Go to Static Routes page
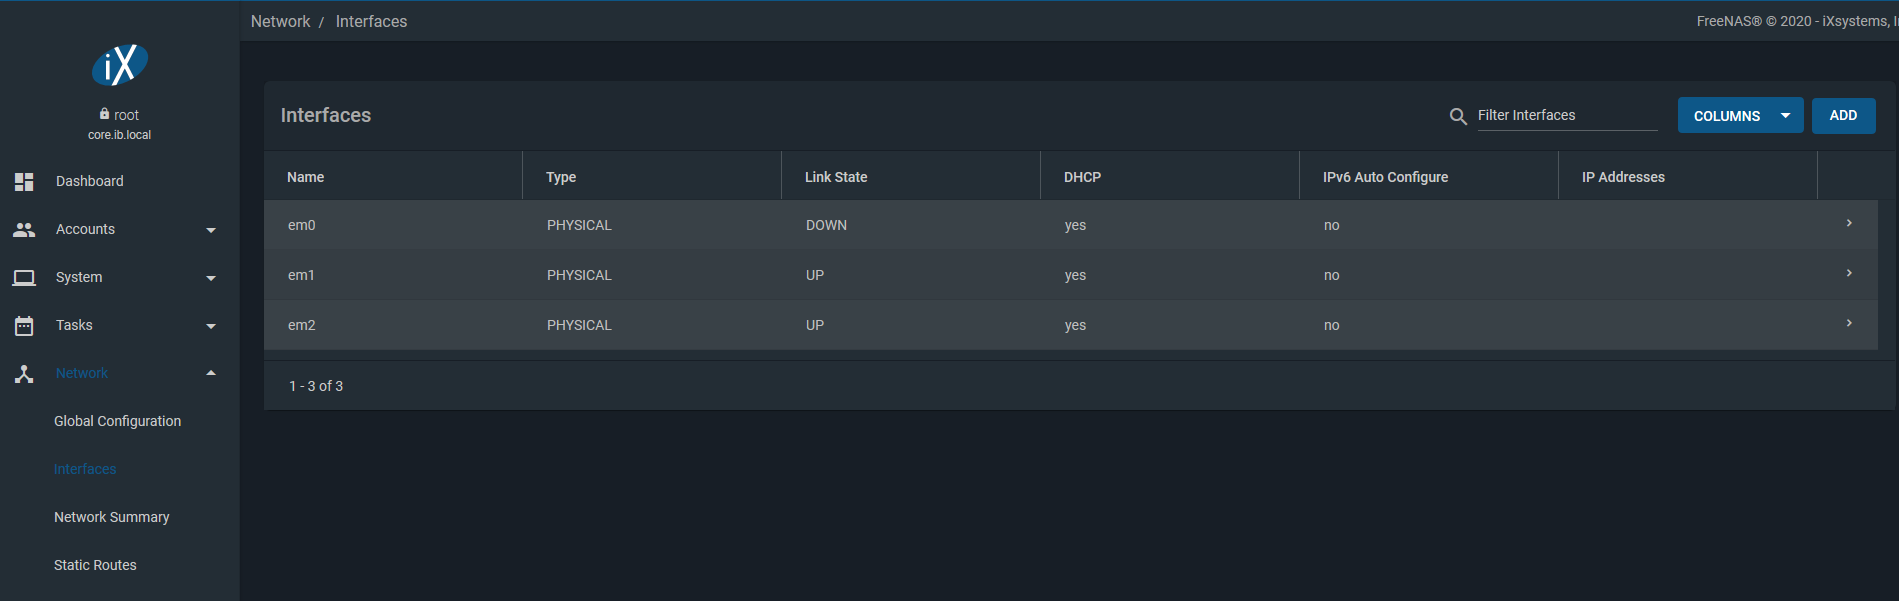The height and width of the screenshot is (601, 1899). coord(95,565)
